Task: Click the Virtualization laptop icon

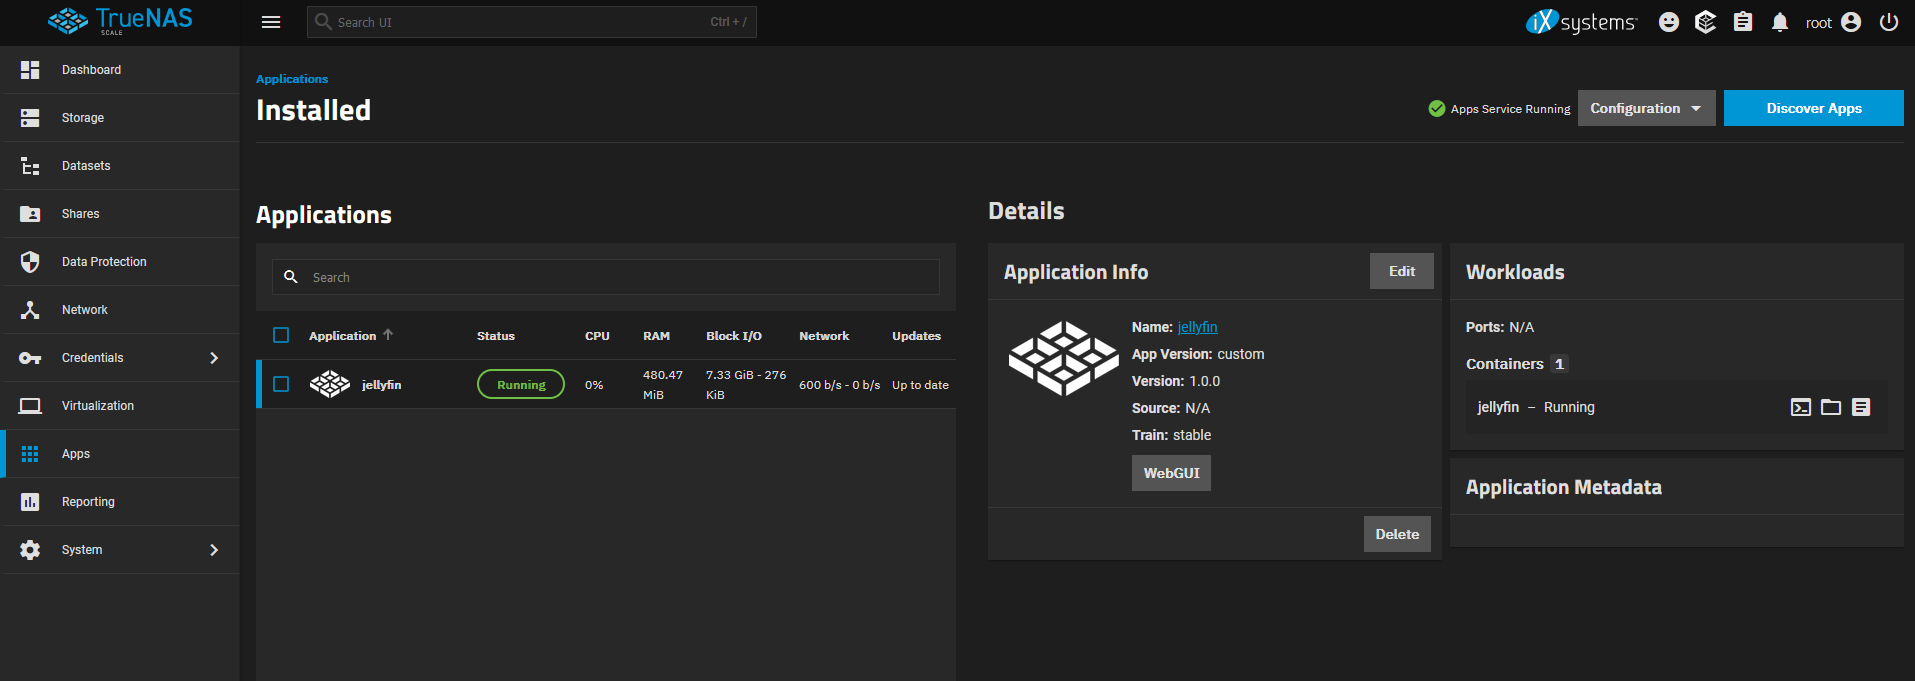Action: [x=30, y=406]
